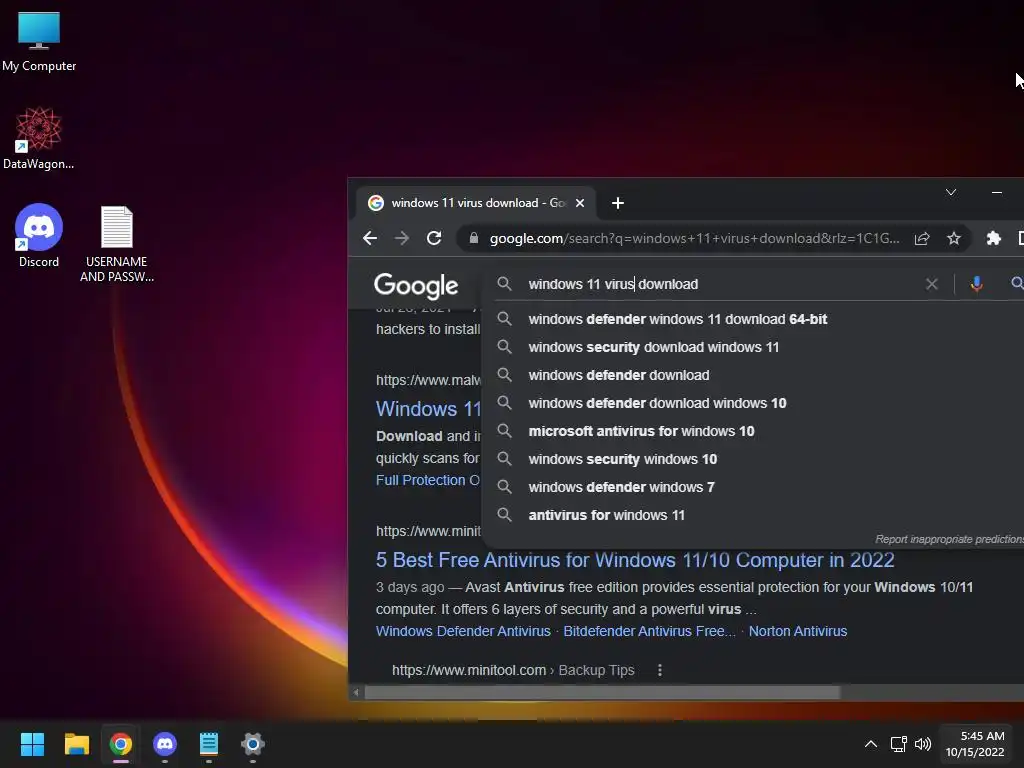
Task: Select the USERNAME AND PASSW text file
Action: pyautogui.click(x=117, y=244)
